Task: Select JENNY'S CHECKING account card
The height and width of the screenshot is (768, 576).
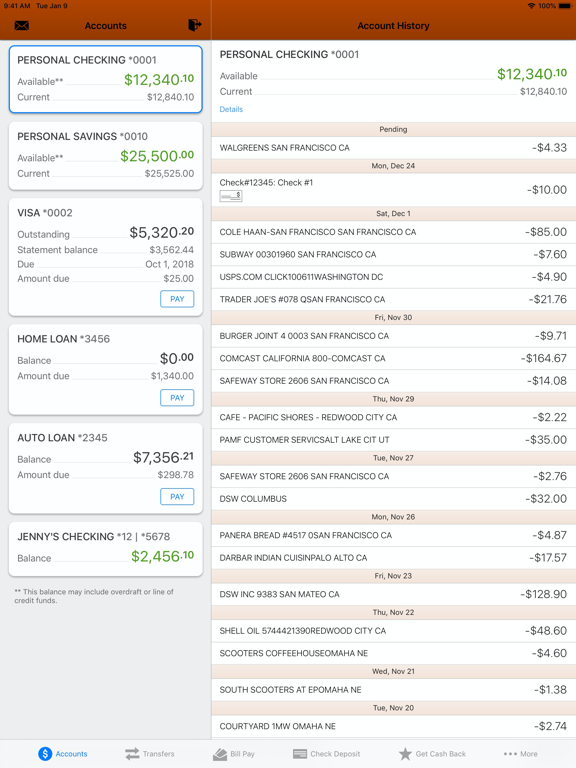Action: click(106, 550)
